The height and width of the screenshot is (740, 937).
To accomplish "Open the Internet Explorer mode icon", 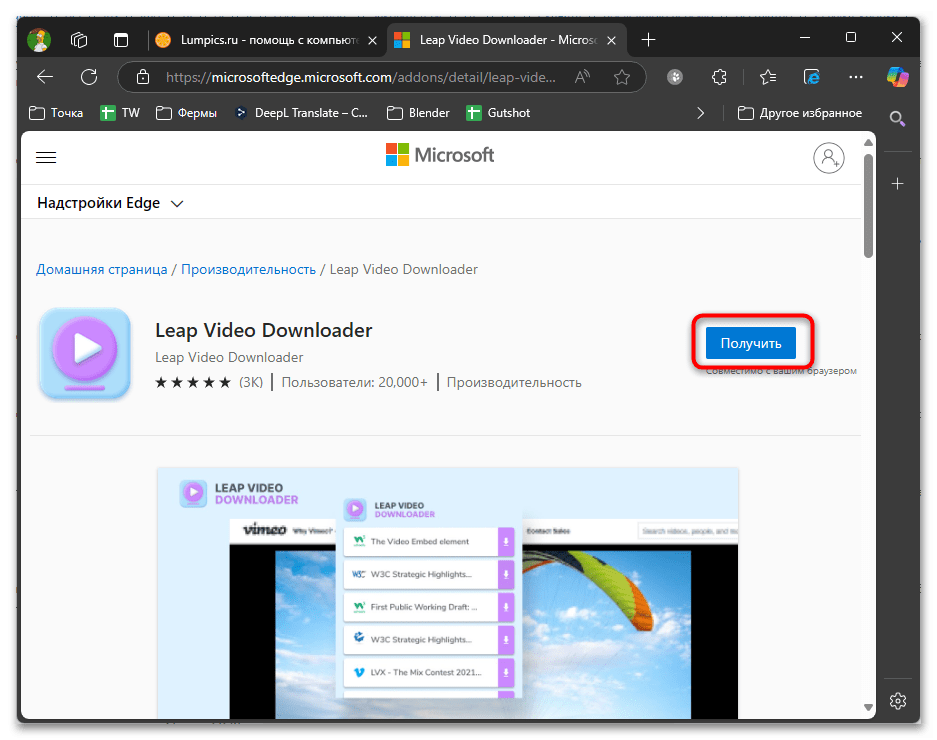I will click(x=812, y=77).
